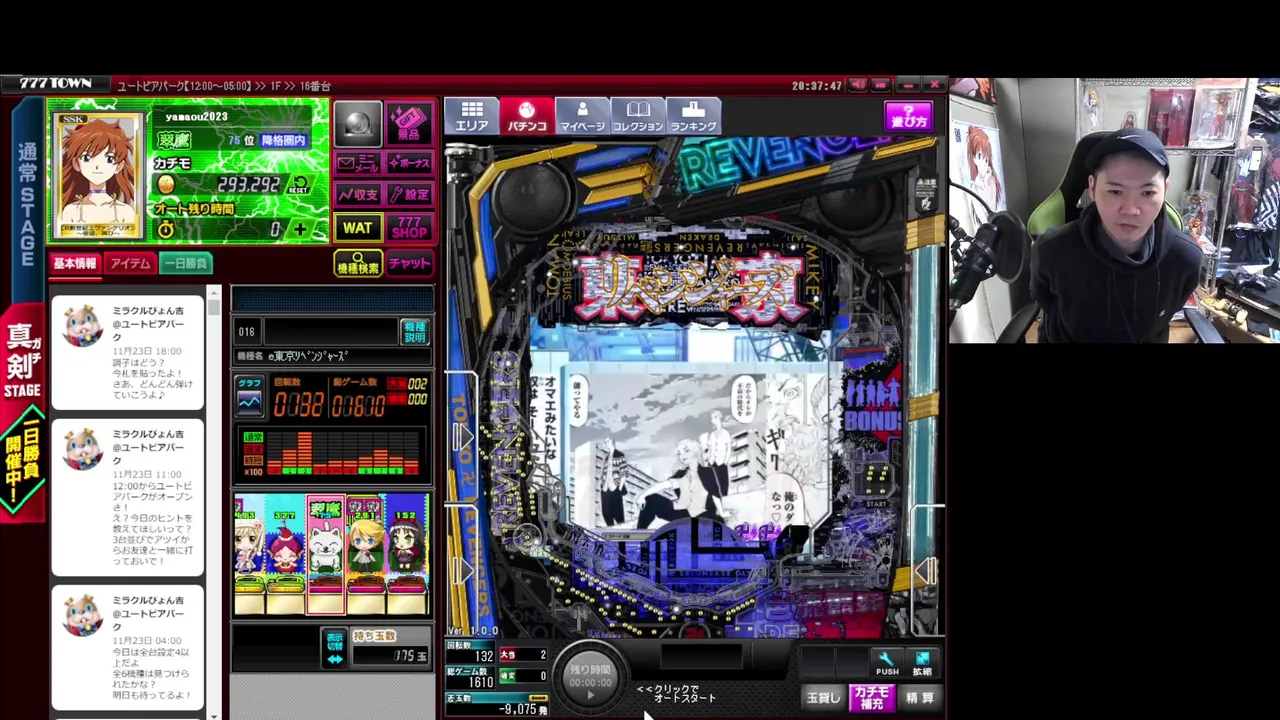Open the グラフ graph icon
1280x720 pixels.
click(x=249, y=395)
